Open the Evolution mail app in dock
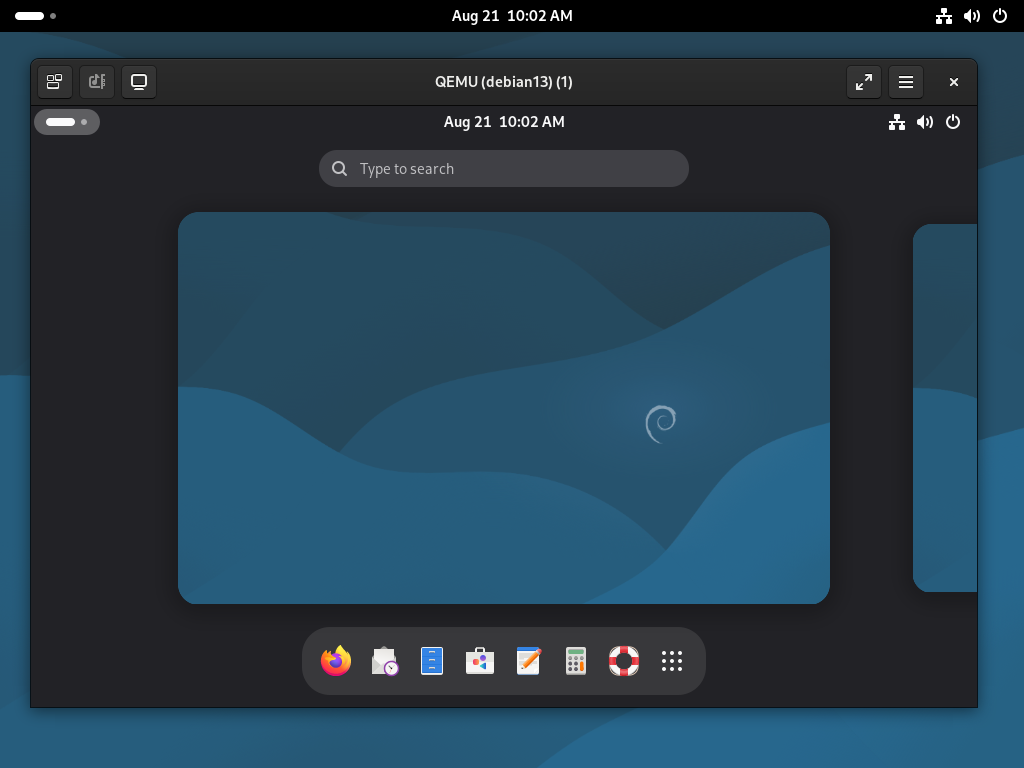 [384, 661]
